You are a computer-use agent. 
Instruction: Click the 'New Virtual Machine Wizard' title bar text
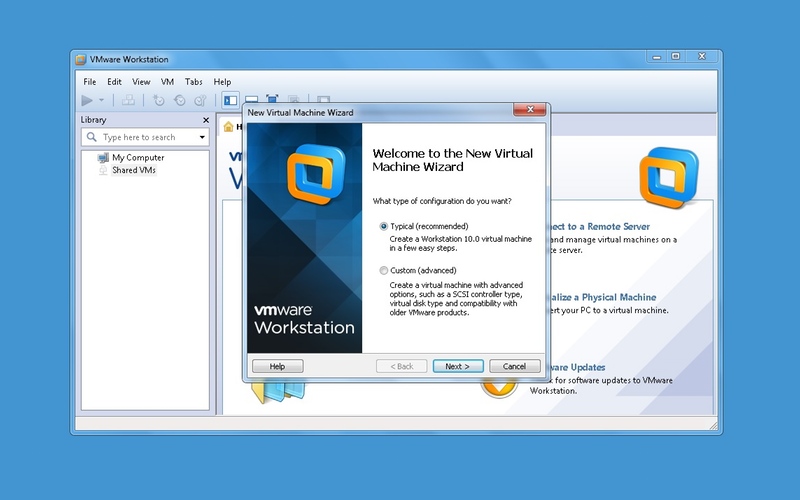pos(301,113)
